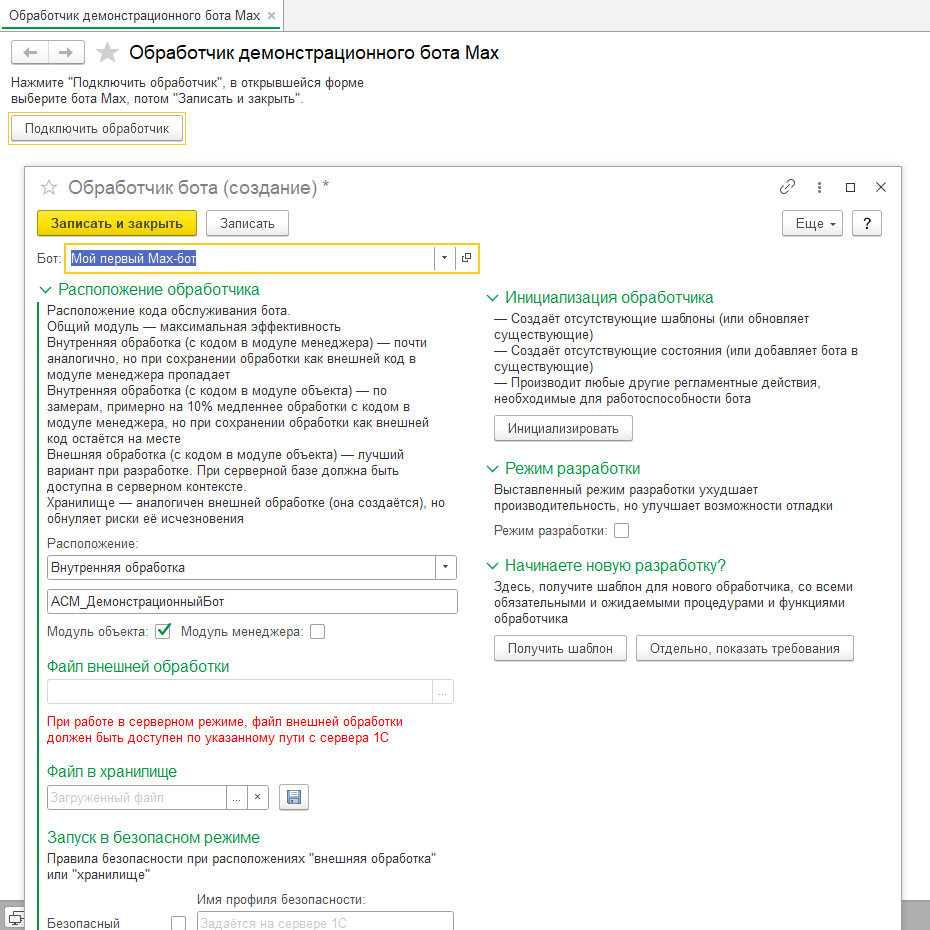This screenshot has height=930, width=930.
Task: Click the Файл внешней обработки path field
Action: pos(240,692)
